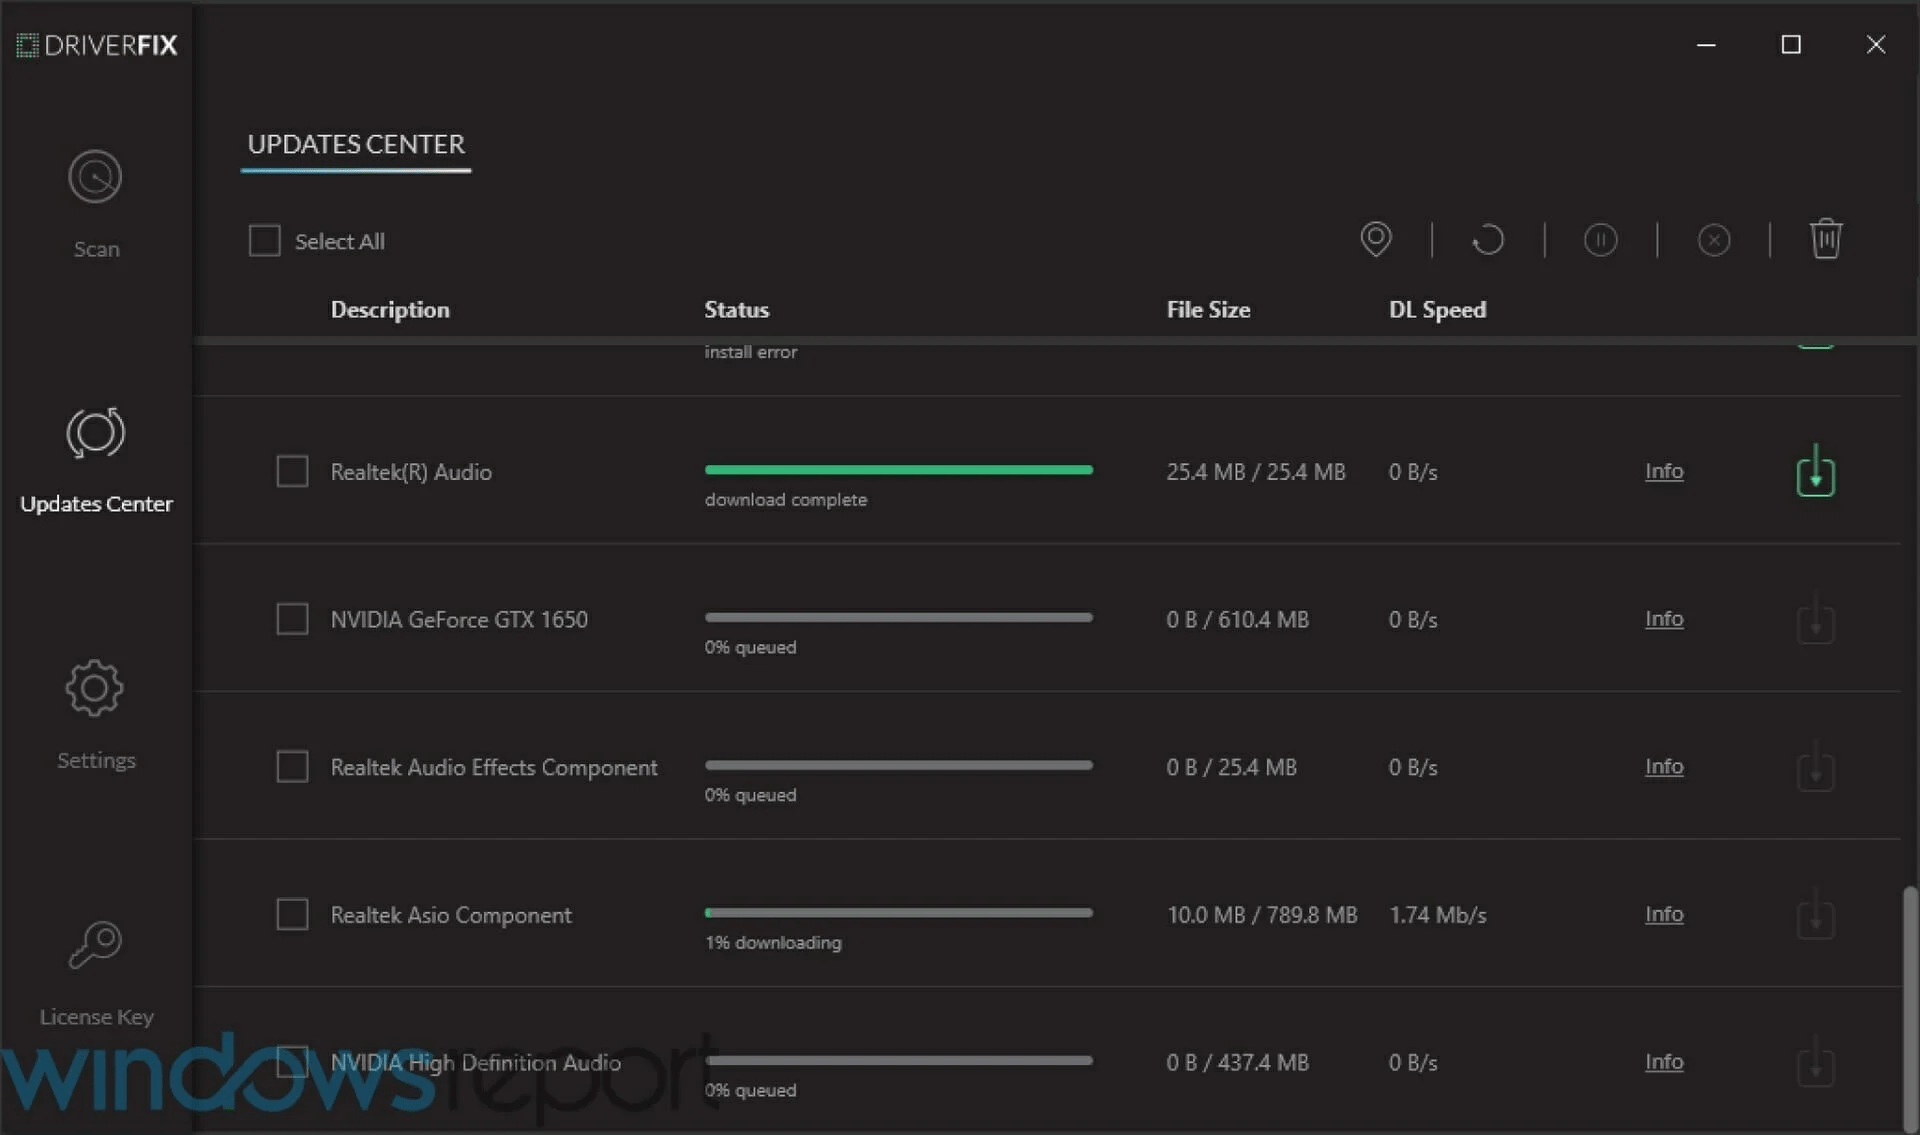Select the Realtek Asio Component checkbox

pos(292,914)
